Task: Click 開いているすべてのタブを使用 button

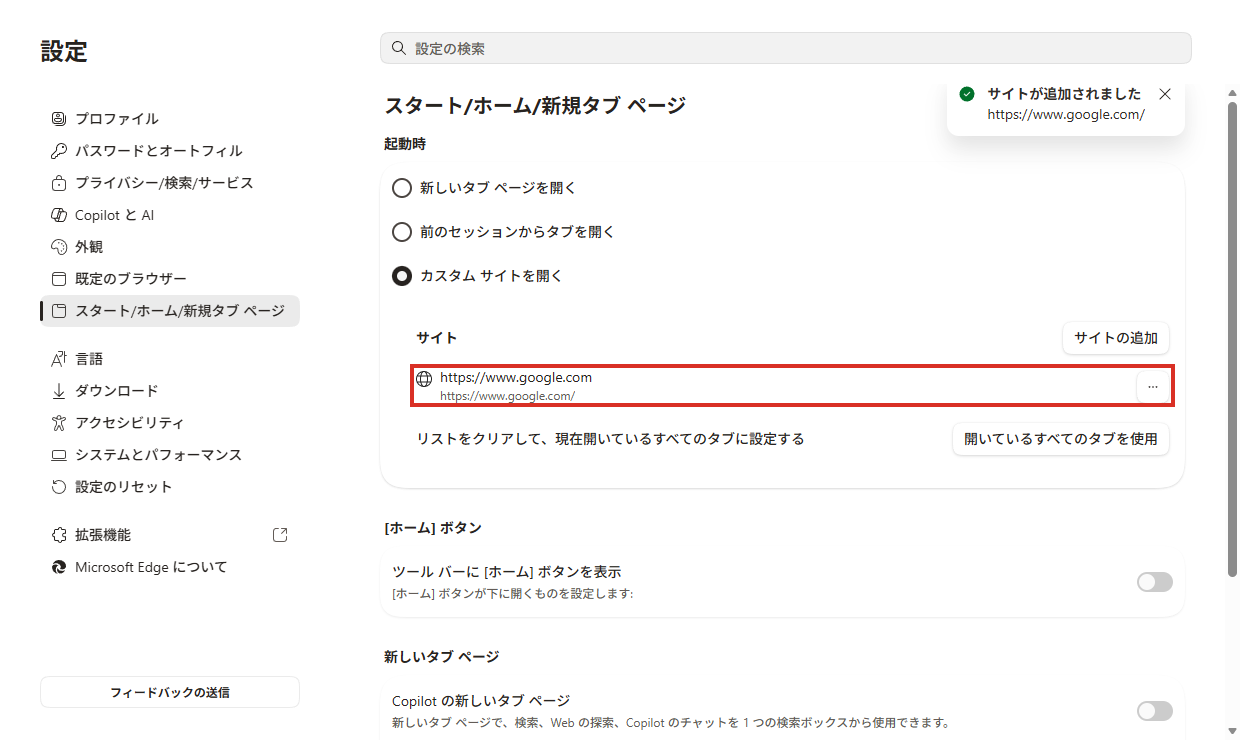Action: [1060, 439]
